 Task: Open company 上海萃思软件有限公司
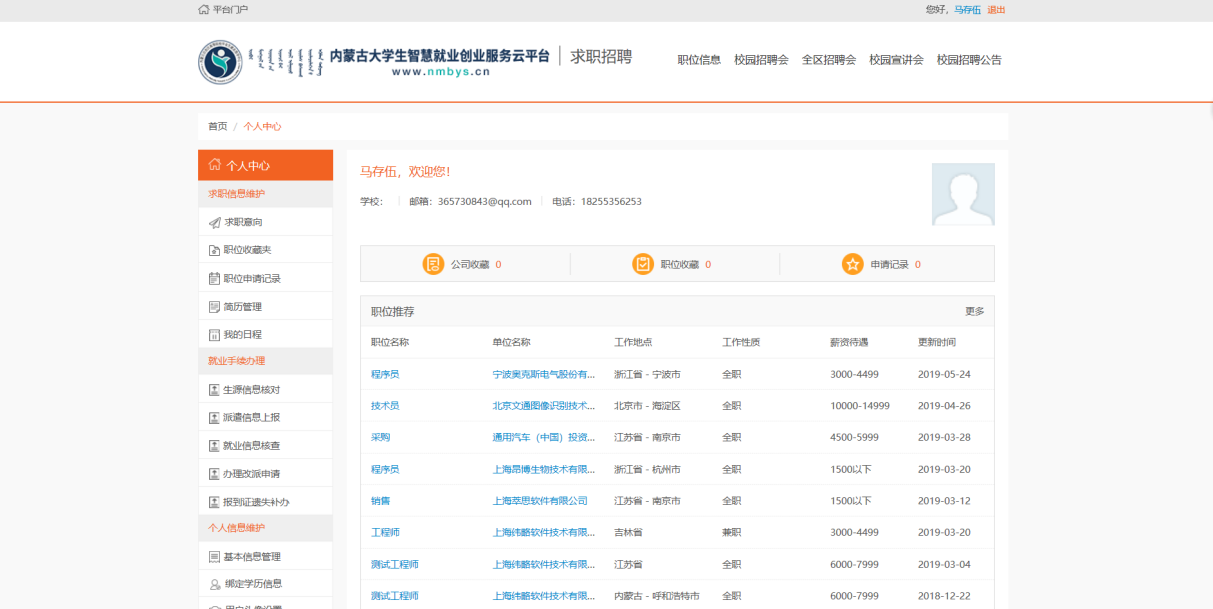pyautogui.click(x=540, y=501)
